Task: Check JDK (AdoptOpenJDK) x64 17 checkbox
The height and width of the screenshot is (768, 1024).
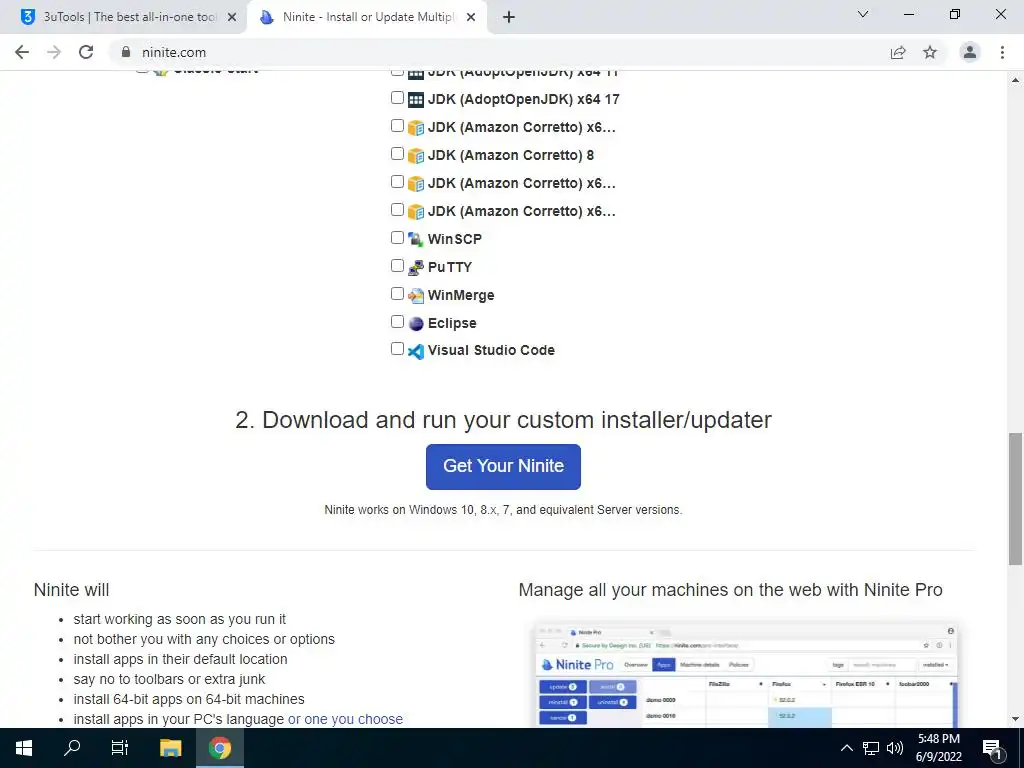Action: click(x=397, y=98)
